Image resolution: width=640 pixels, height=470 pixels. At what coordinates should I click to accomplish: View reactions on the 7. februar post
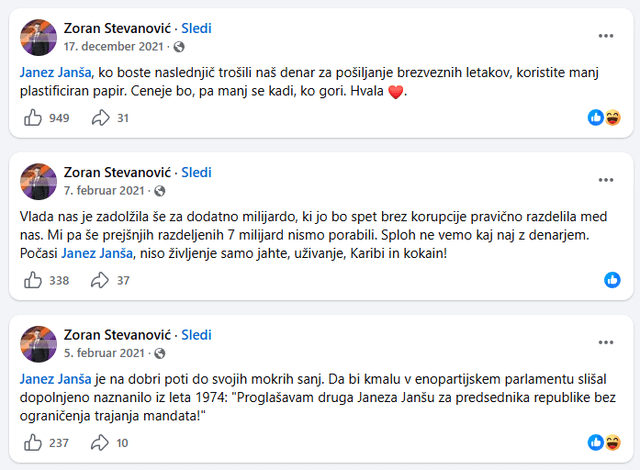[612, 280]
